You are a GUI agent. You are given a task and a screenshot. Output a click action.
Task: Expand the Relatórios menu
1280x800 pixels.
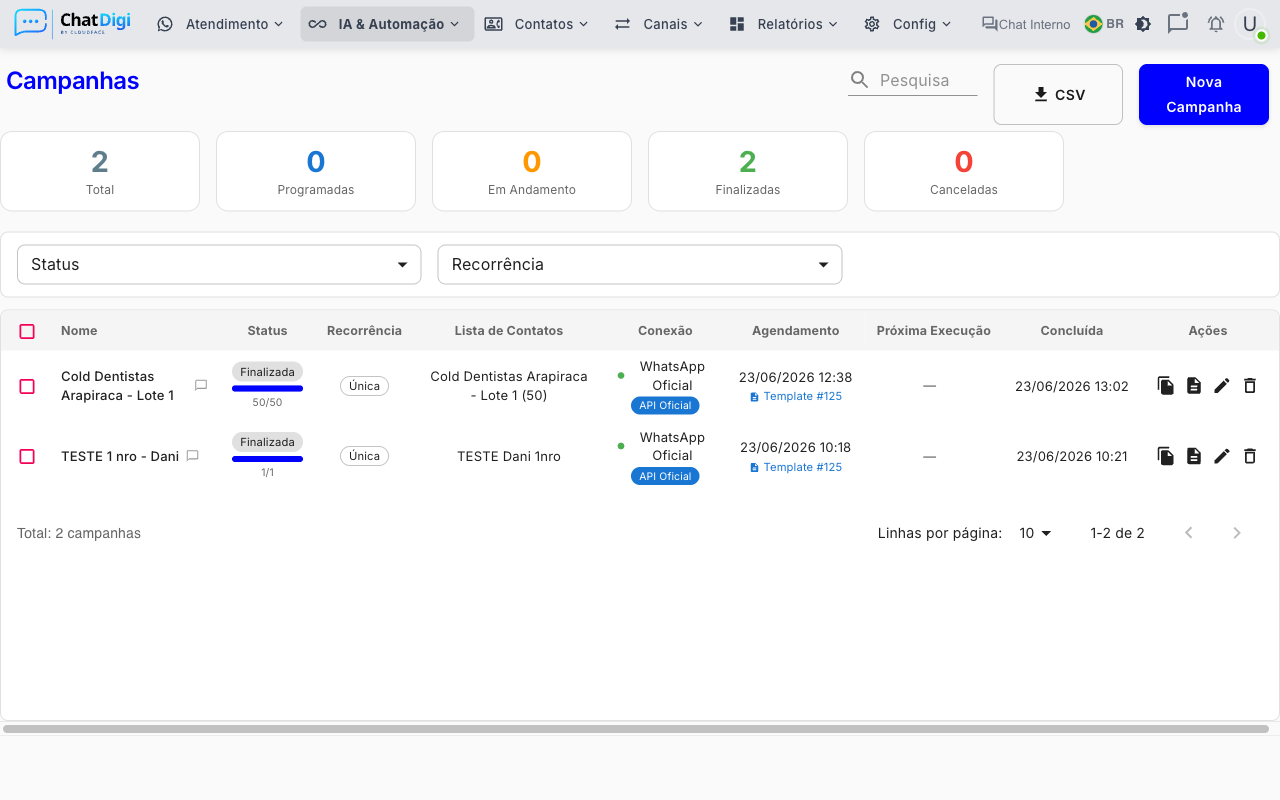tap(784, 24)
